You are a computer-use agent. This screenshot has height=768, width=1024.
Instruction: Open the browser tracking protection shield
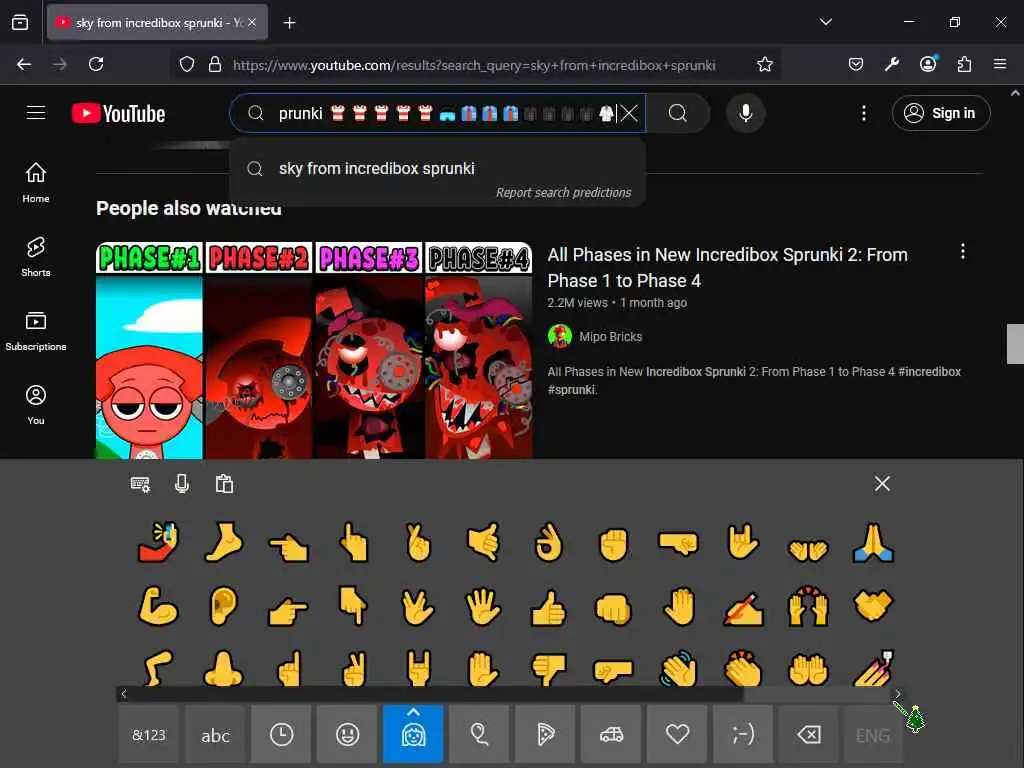[x=187, y=64]
